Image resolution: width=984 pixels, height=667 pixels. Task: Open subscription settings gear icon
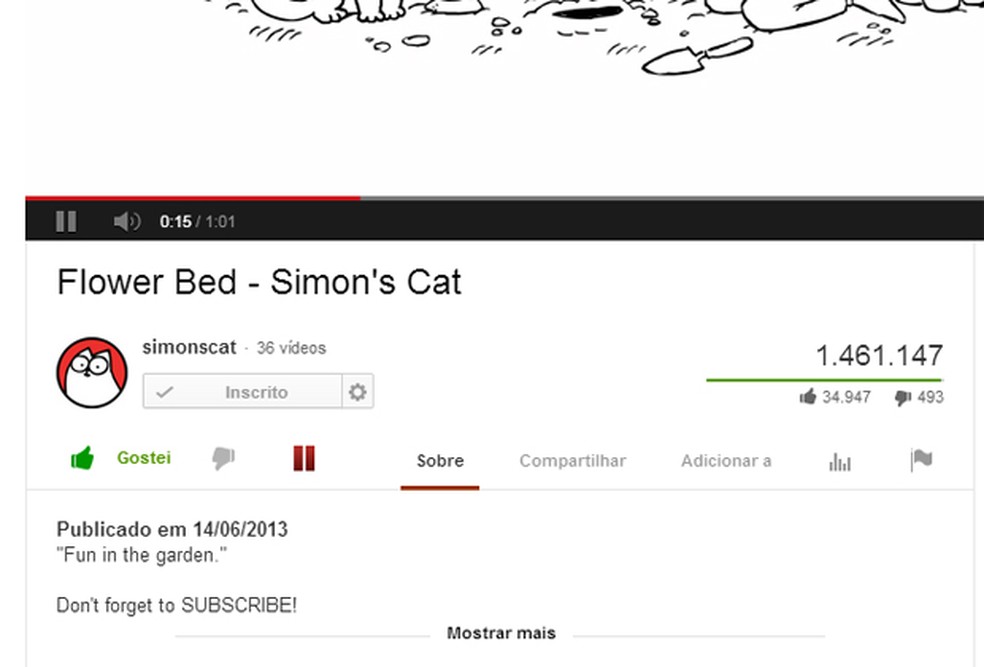[x=358, y=392]
